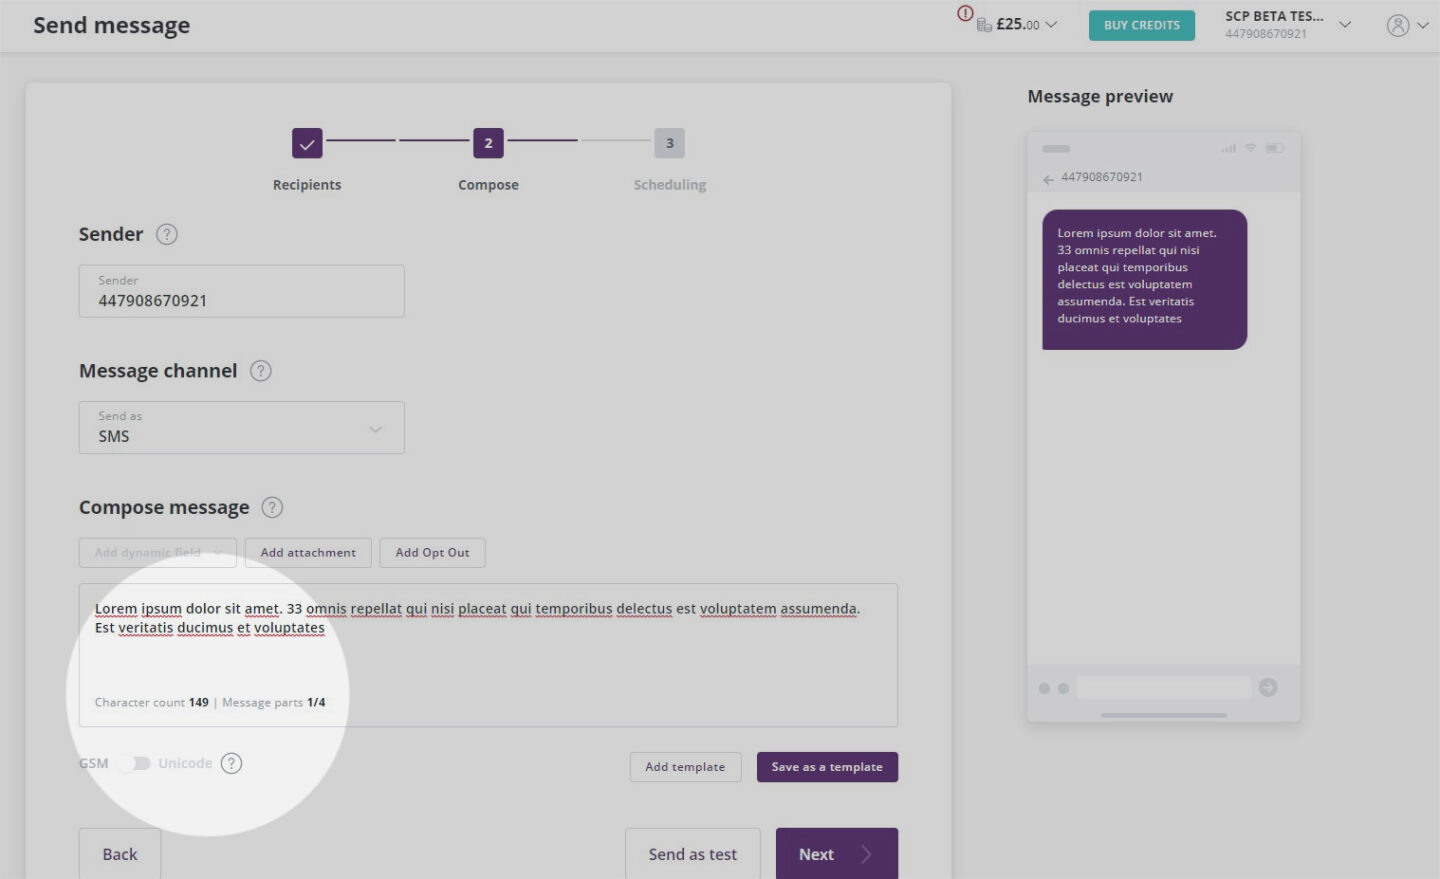Expand the £25.00 balance dropdown
Screen dimensions: 1440x879
[x=1050, y=24]
